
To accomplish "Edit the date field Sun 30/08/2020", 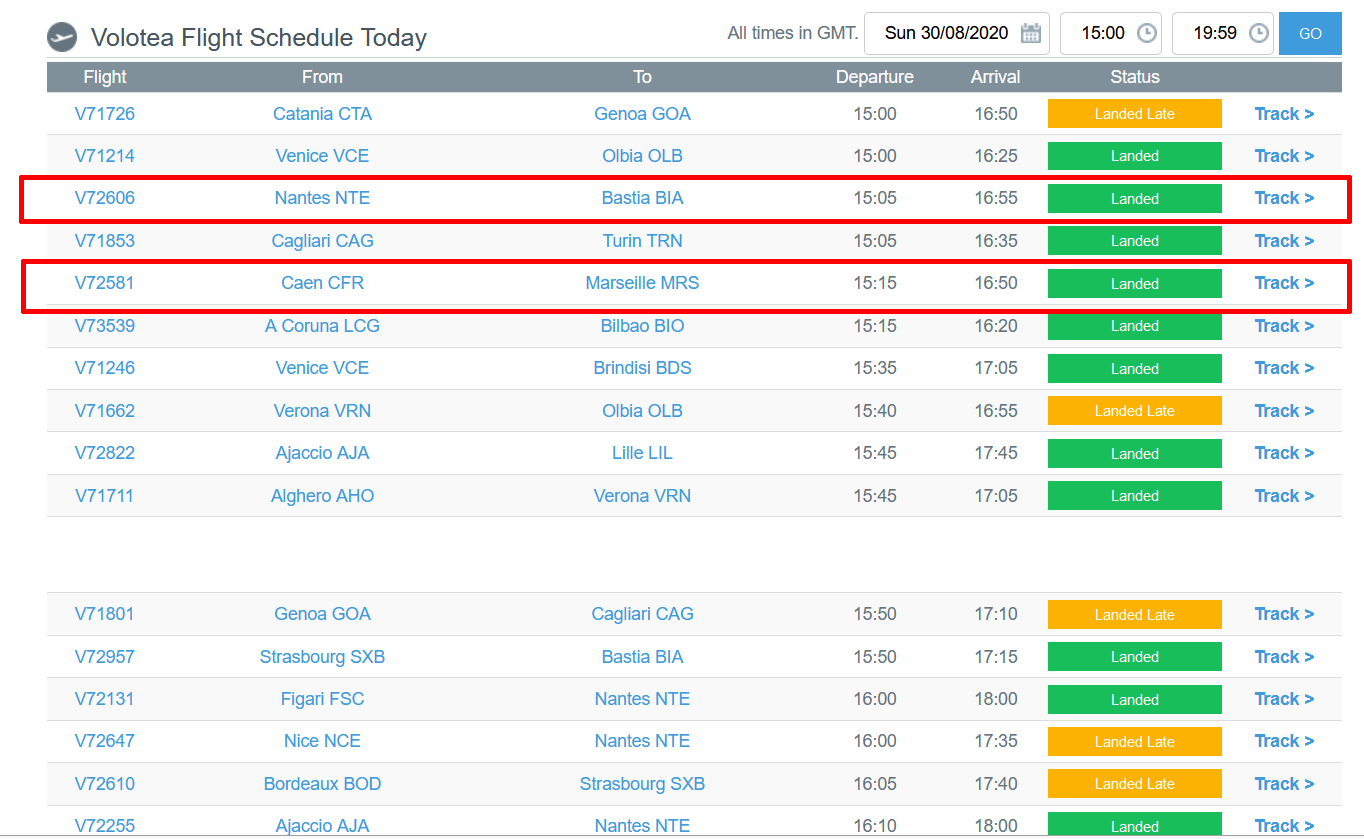I will coord(957,33).
